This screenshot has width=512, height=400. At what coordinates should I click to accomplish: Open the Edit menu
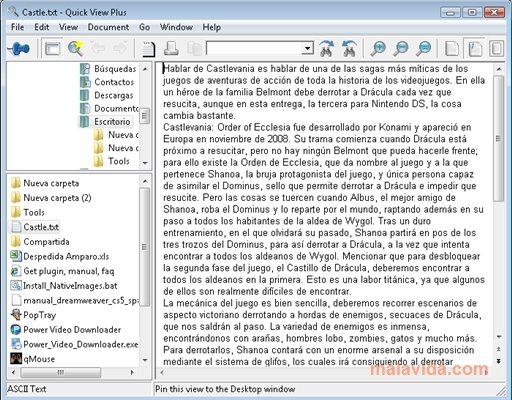tap(42, 27)
